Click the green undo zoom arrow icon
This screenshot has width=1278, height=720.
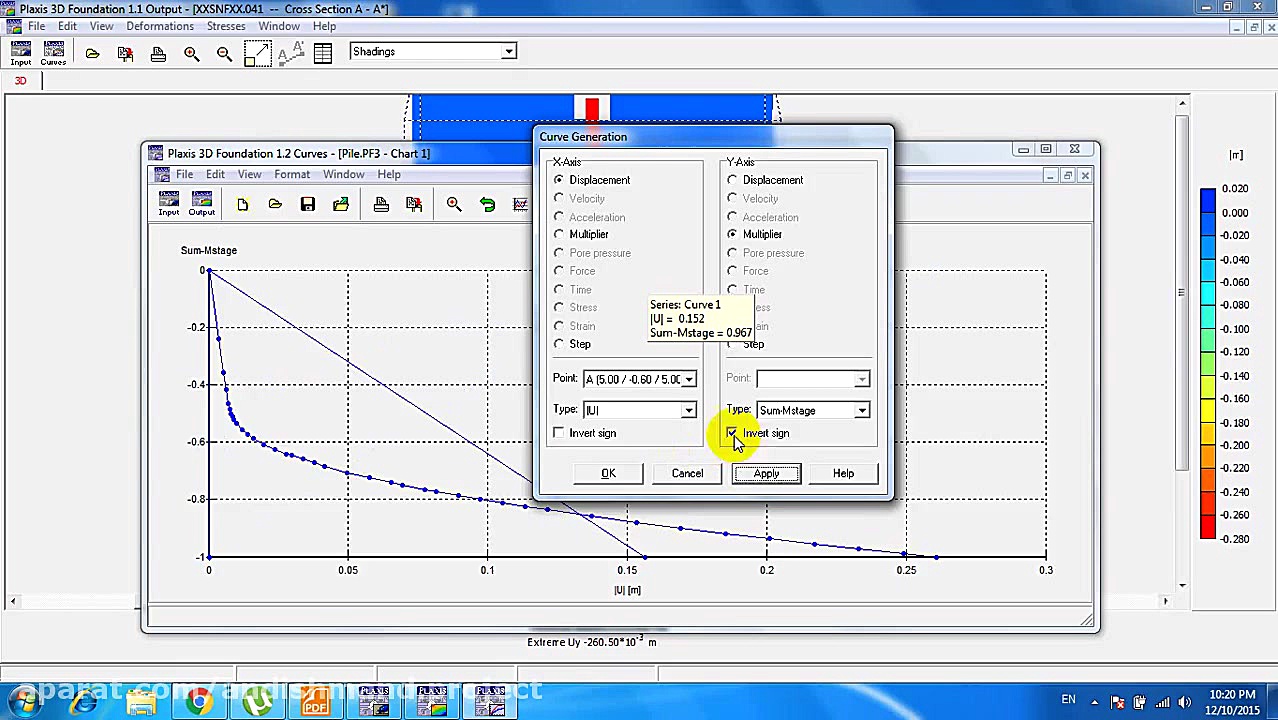pos(487,204)
